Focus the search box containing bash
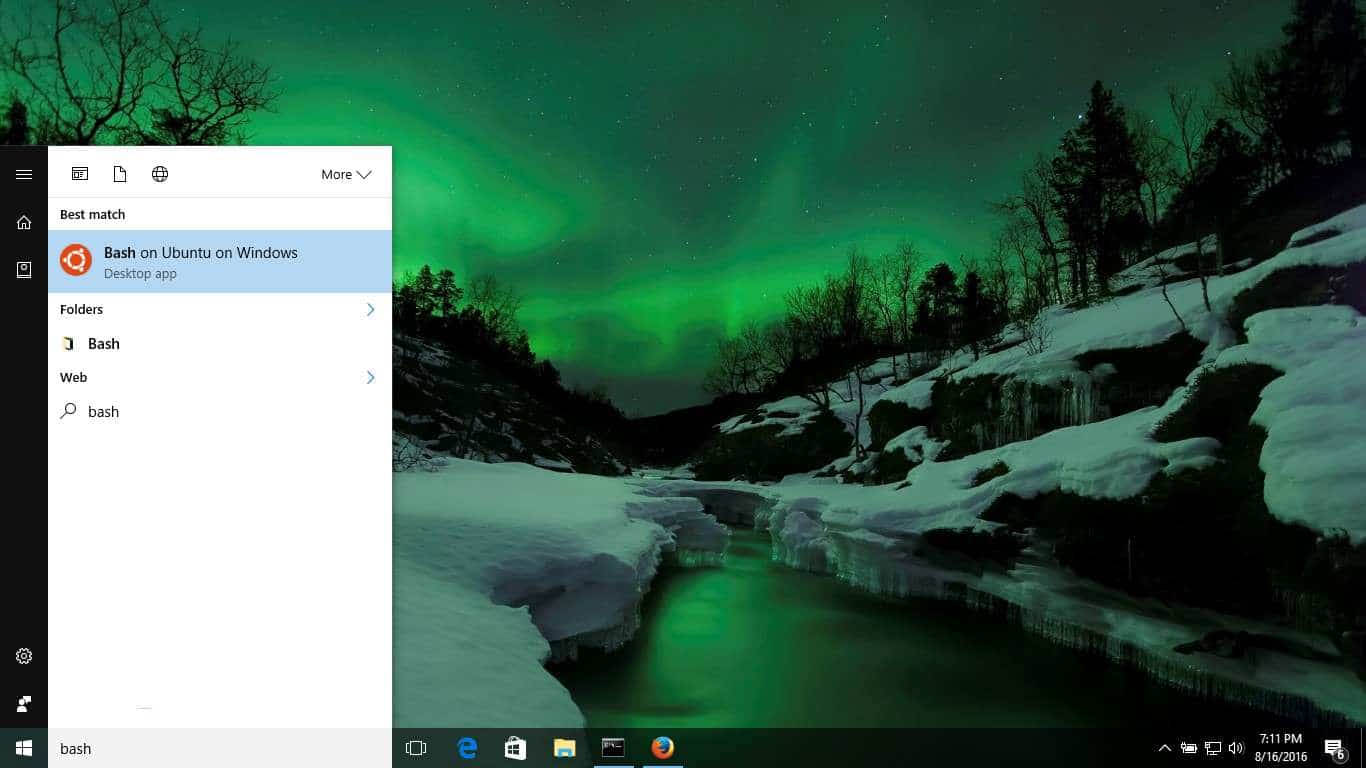 [x=220, y=748]
